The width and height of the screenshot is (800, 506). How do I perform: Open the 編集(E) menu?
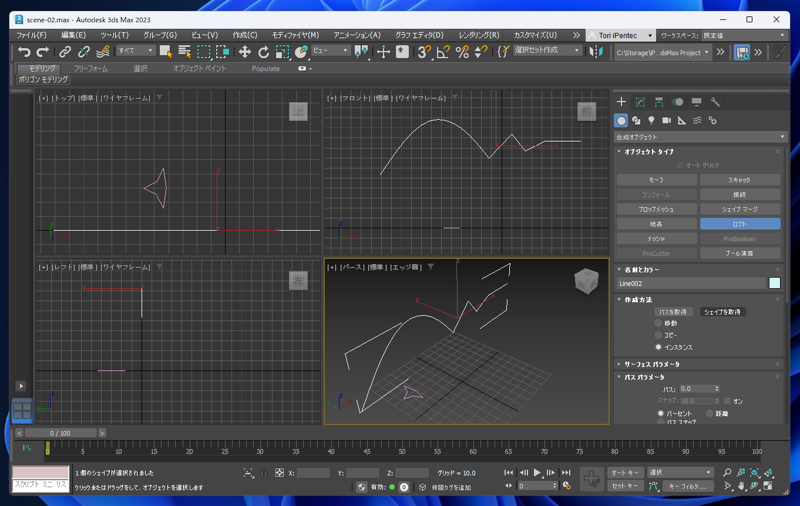73,35
